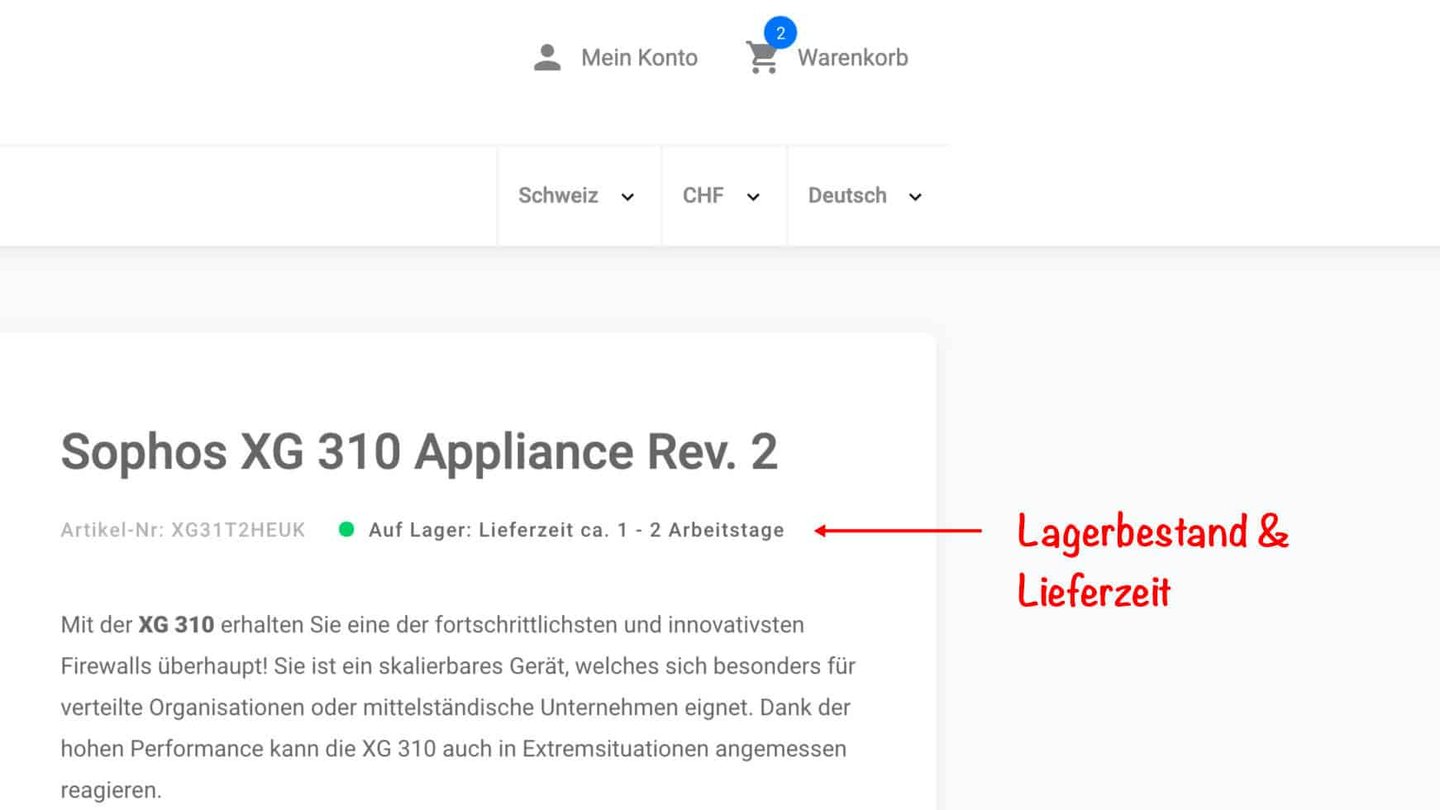Click the blue cart badge showing 2
The width and height of the screenshot is (1440, 810).
(780, 32)
